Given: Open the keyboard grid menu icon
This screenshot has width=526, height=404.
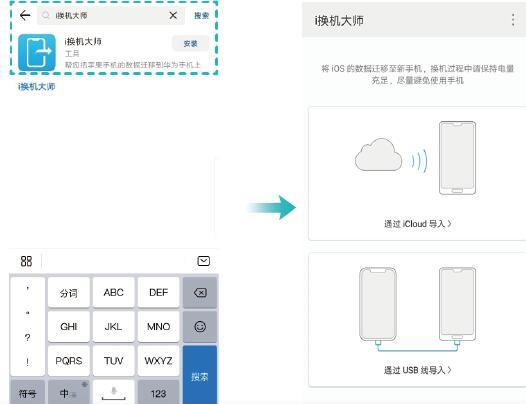Looking at the screenshot, I should tap(26, 261).
